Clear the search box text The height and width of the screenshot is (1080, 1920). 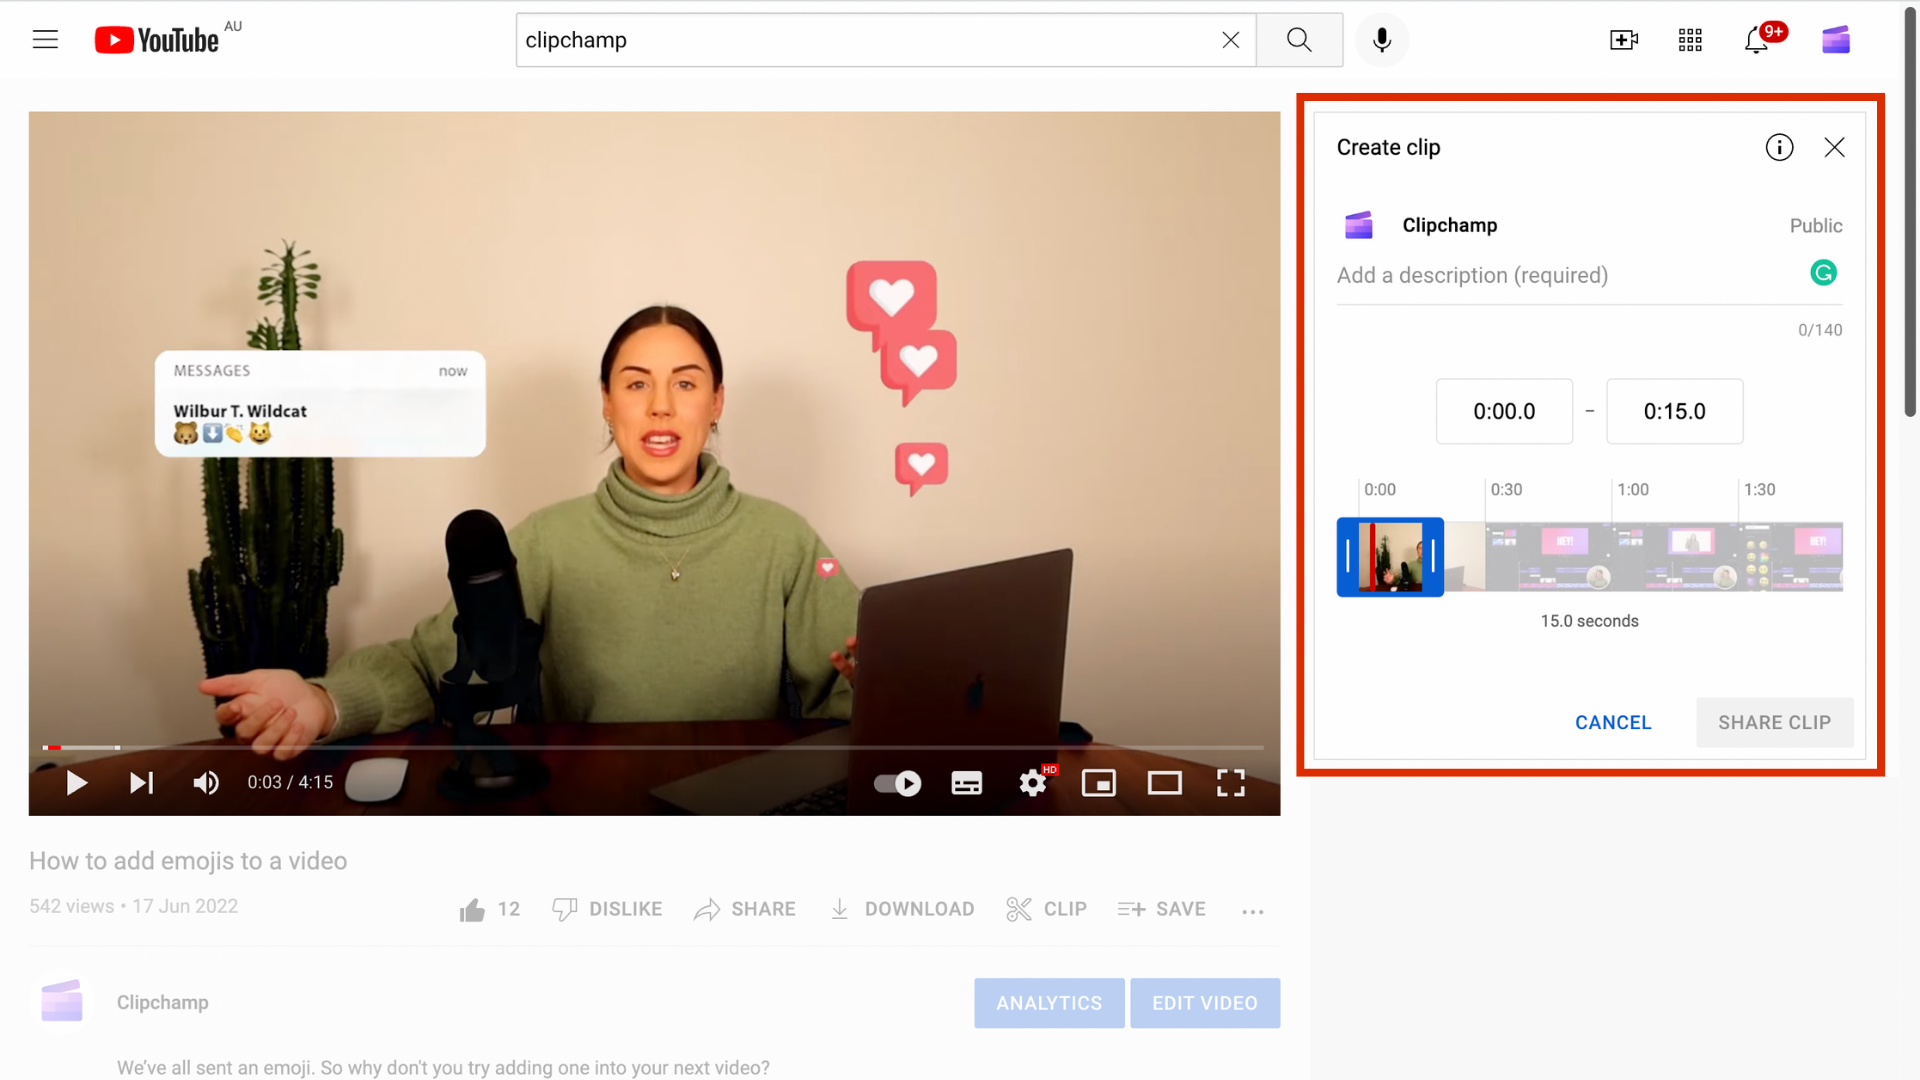pyautogui.click(x=1231, y=40)
